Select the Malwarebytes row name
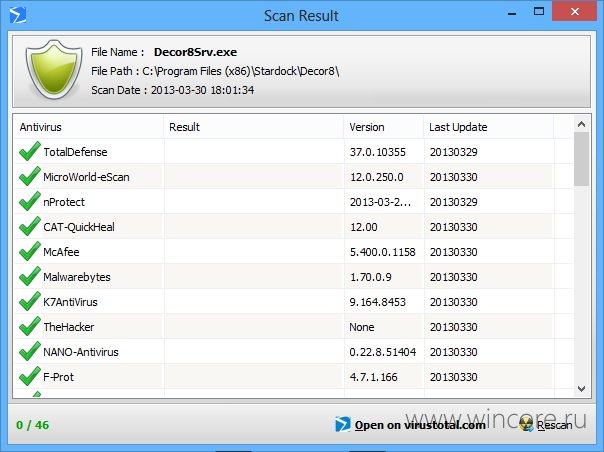This screenshot has height=452, width=604. [77, 277]
